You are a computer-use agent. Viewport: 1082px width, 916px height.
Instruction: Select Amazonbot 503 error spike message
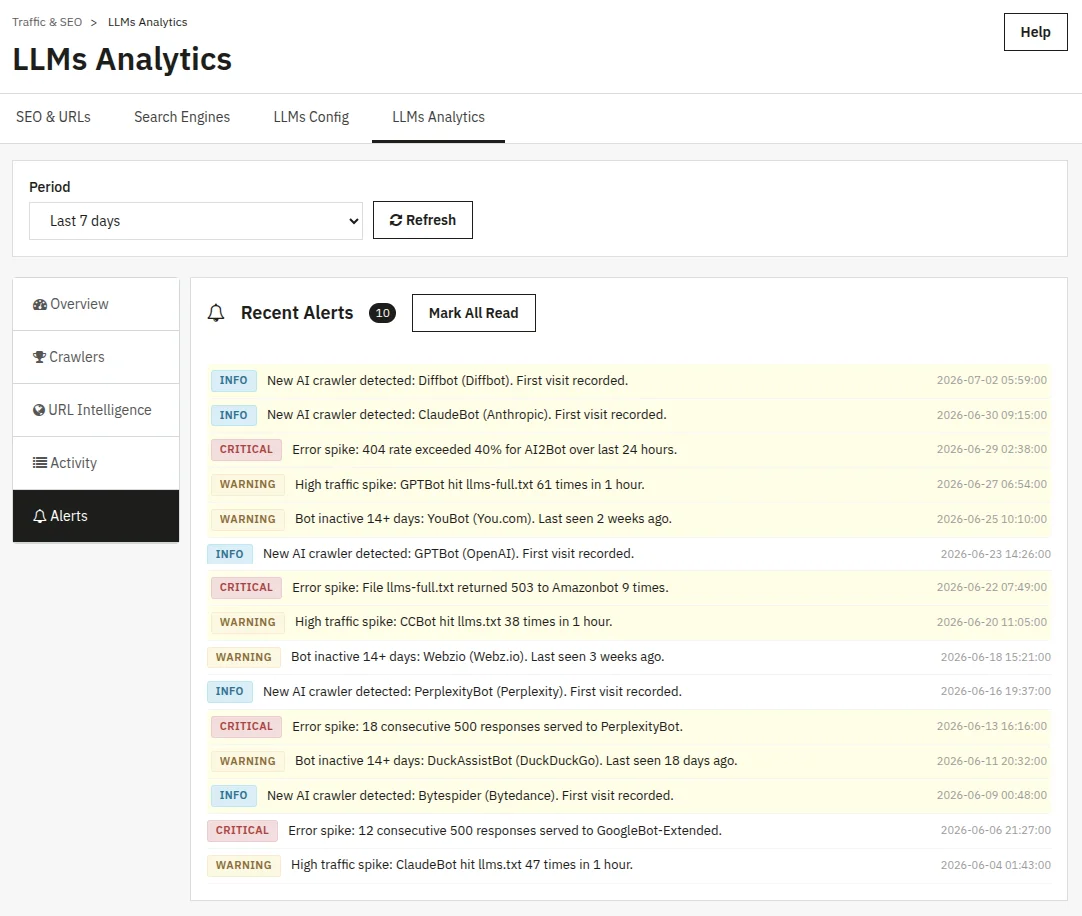click(x=480, y=587)
